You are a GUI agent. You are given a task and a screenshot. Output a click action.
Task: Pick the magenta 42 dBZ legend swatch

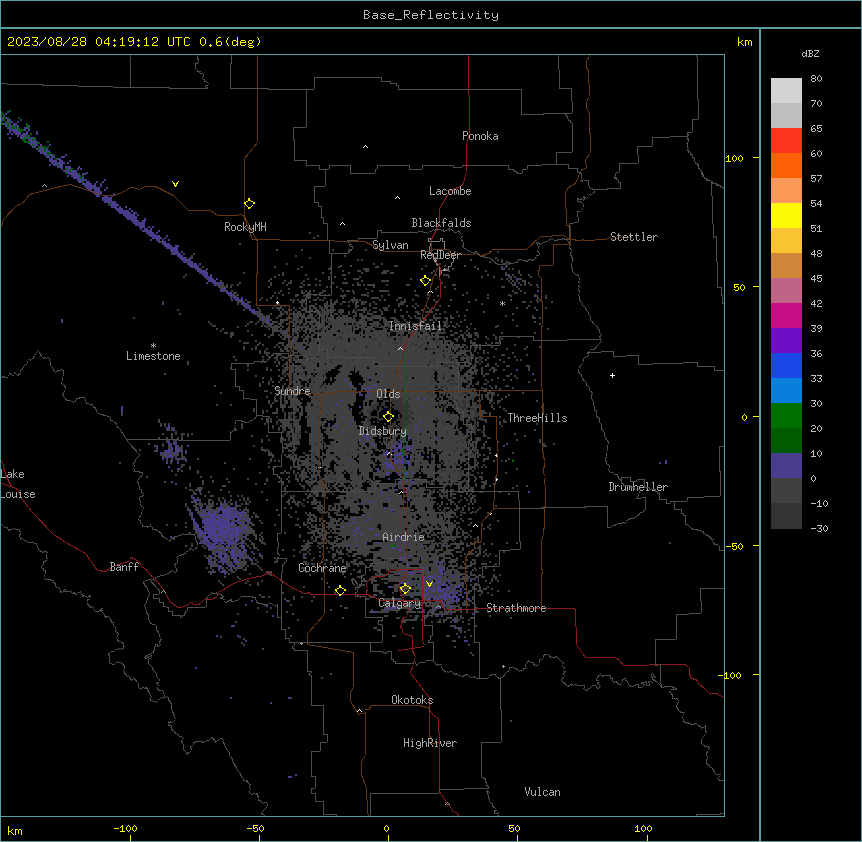(786, 315)
